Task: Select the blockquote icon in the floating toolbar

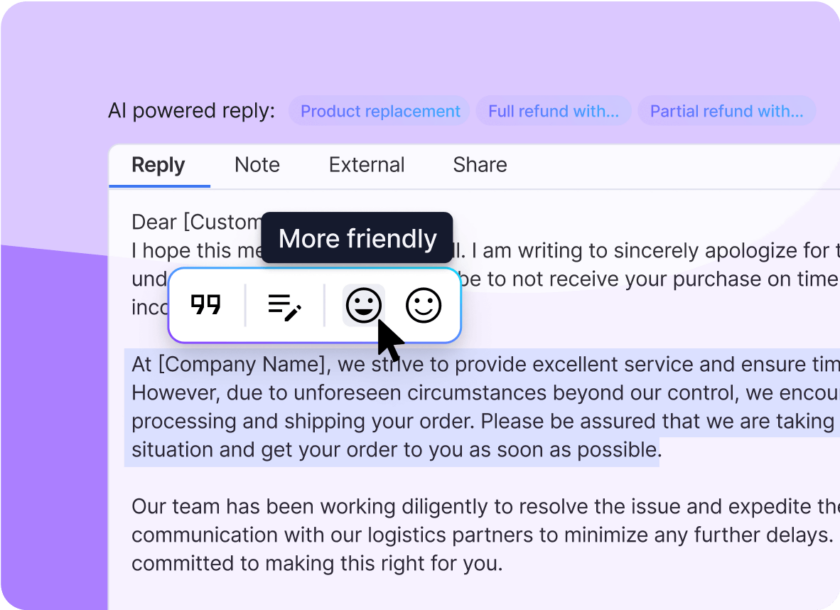Action: click(x=207, y=305)
